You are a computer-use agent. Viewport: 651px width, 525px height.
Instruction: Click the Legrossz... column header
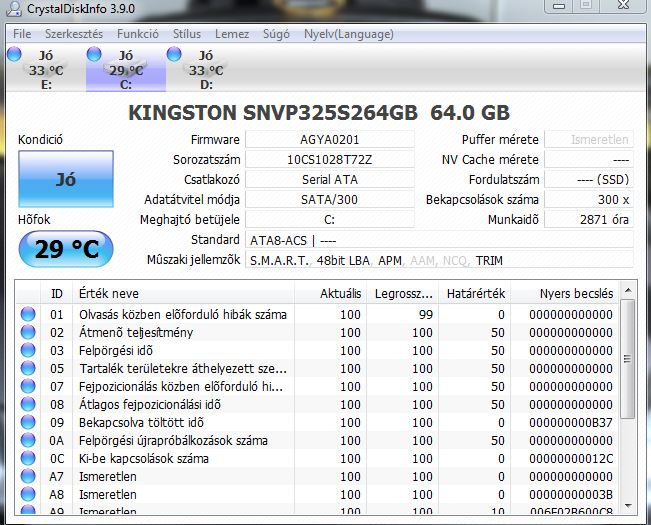(x=402, y=293)
